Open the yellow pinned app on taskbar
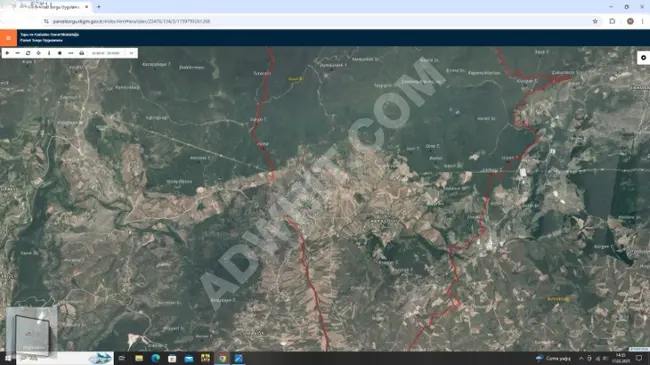Image resolution: width=650 pixels, height=365 pixels. click(x=205, y=358)
